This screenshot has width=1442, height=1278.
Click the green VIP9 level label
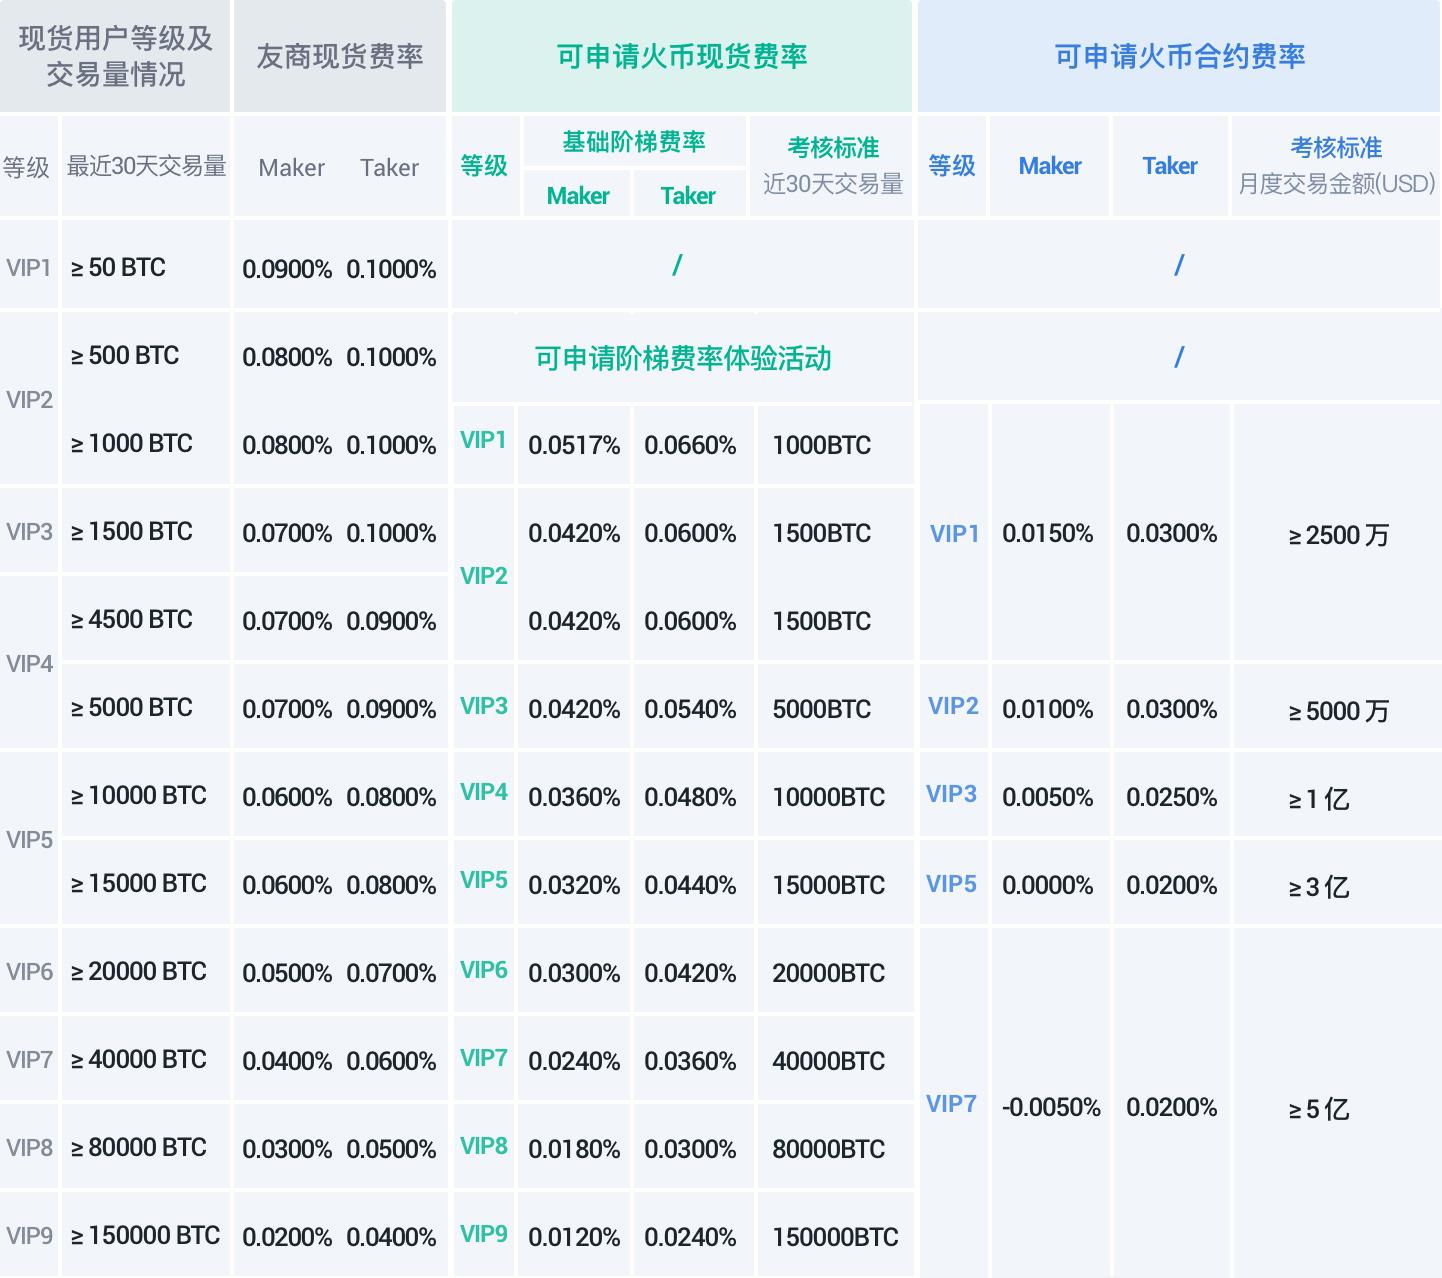tap(484, 1234)
